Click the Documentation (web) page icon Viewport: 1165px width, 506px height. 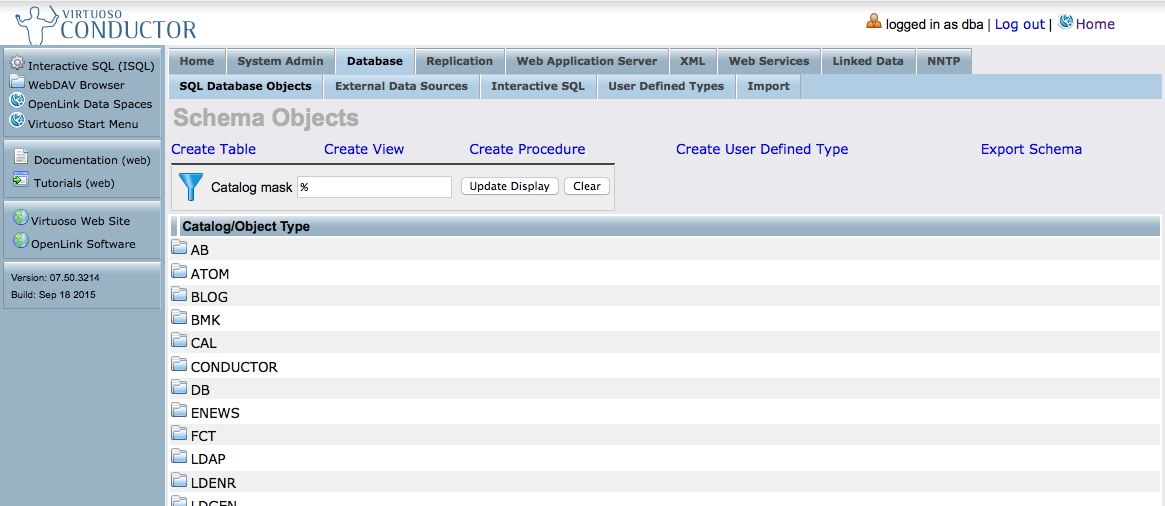click(21, 157)
